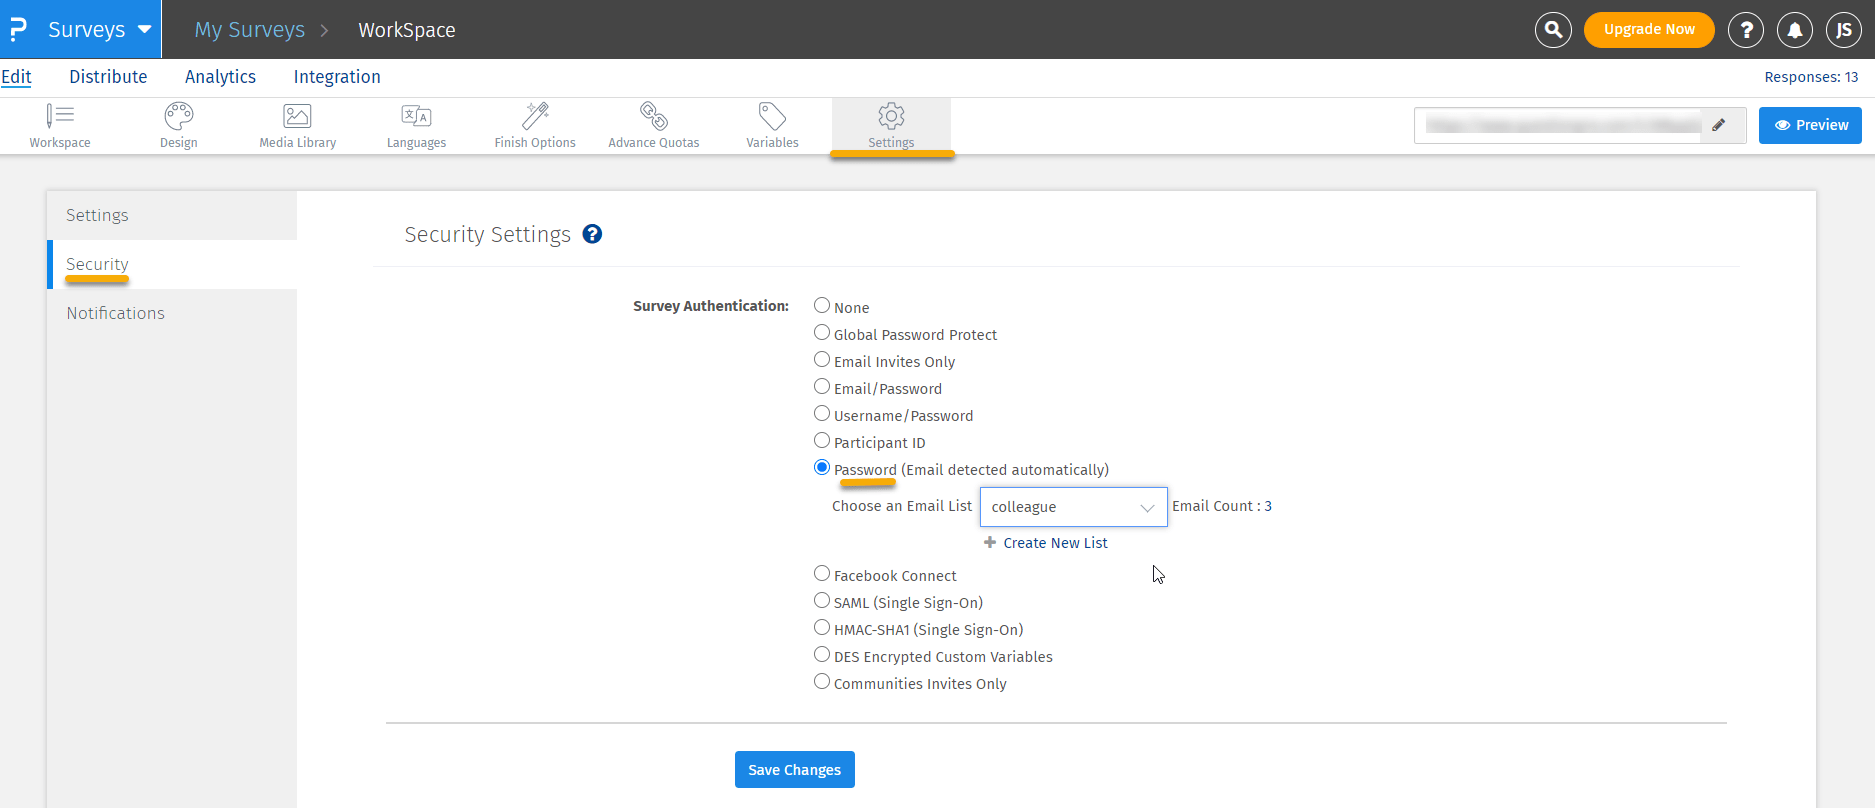
Task: Open the Surveys product dropdown arrow
Action: coord(145,30)
